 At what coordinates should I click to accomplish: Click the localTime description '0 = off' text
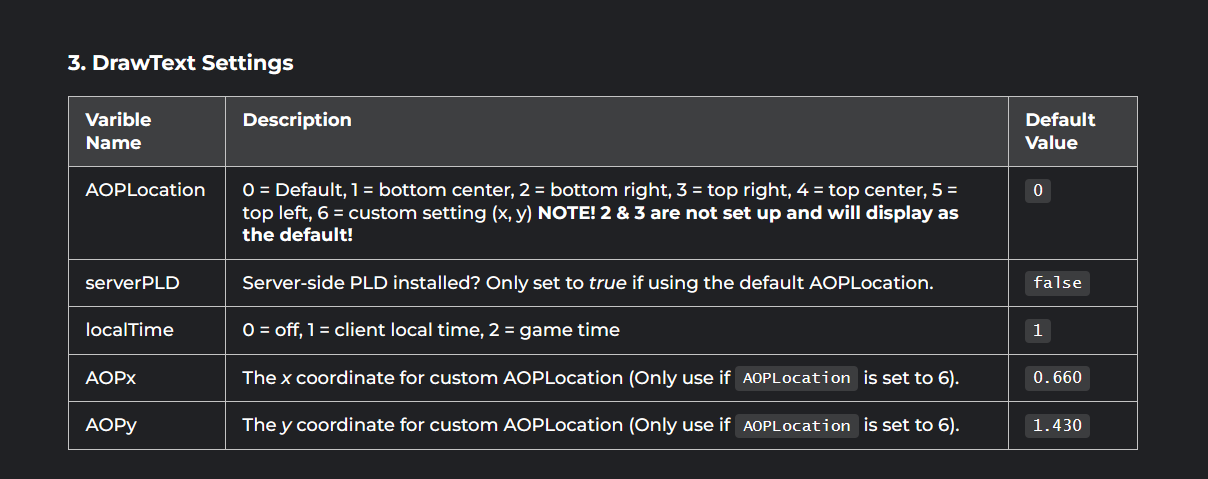[x=273, y=330]
